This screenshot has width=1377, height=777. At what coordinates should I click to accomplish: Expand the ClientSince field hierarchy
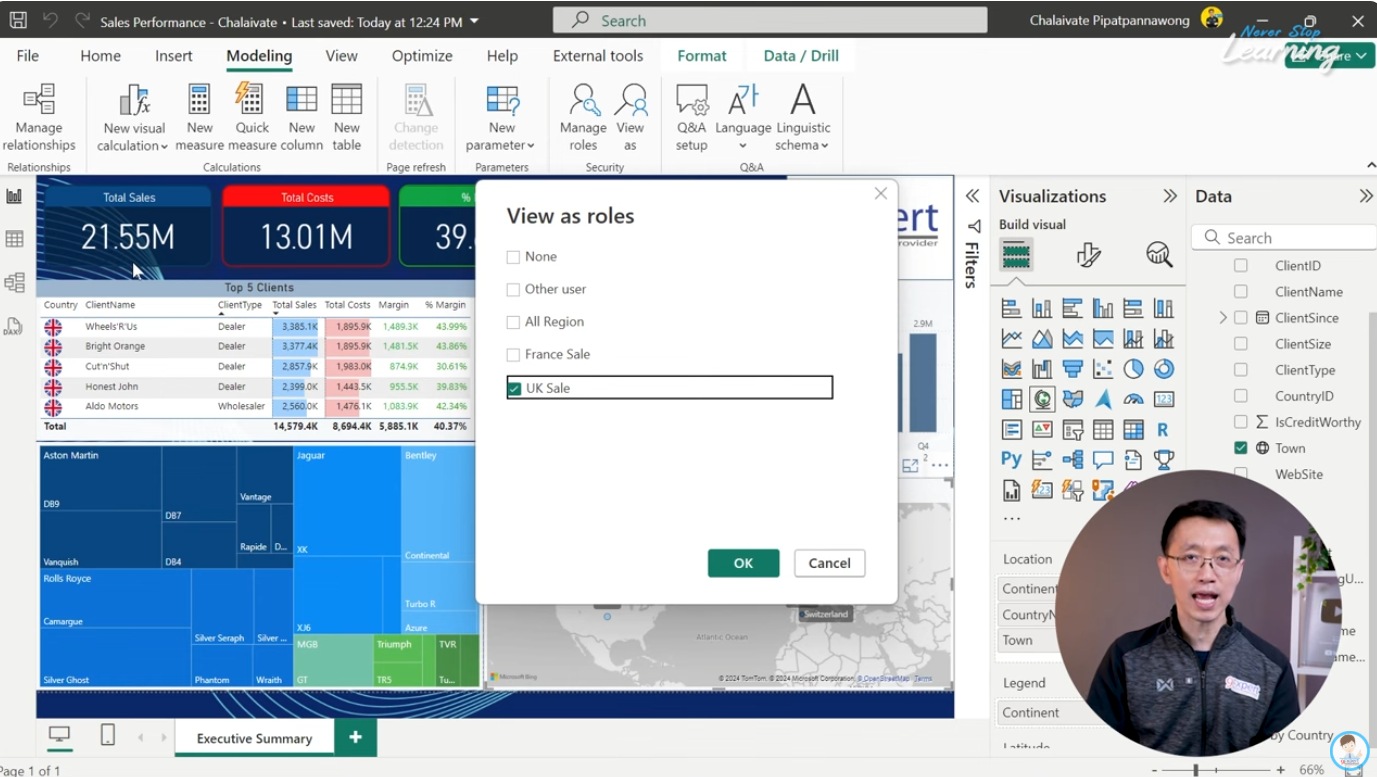click(1222, 318)
